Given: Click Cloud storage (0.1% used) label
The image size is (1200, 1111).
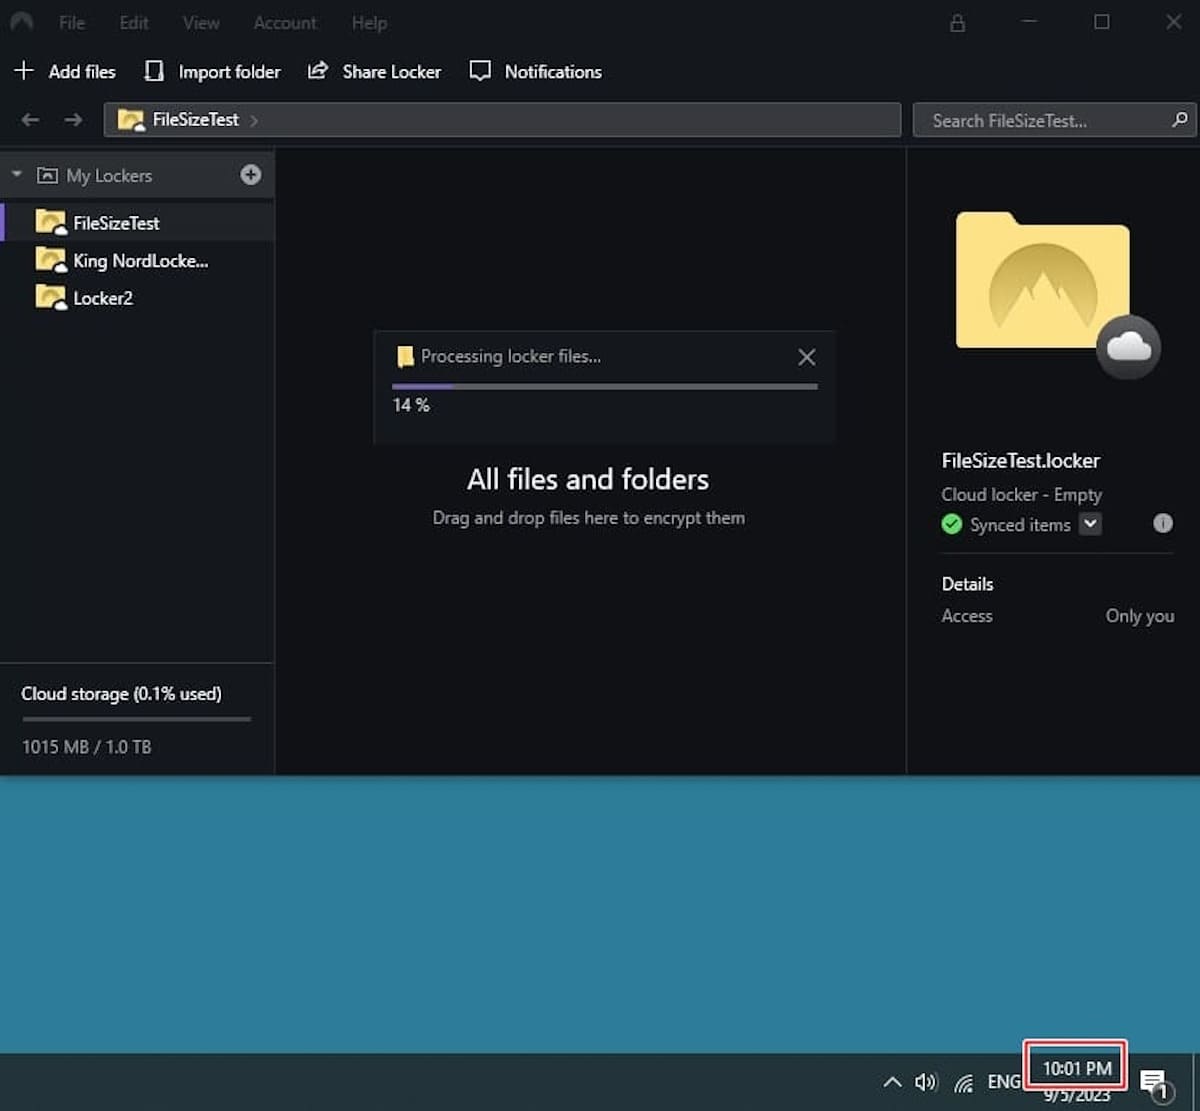Looking at the screenshot, I should point(121,693).
